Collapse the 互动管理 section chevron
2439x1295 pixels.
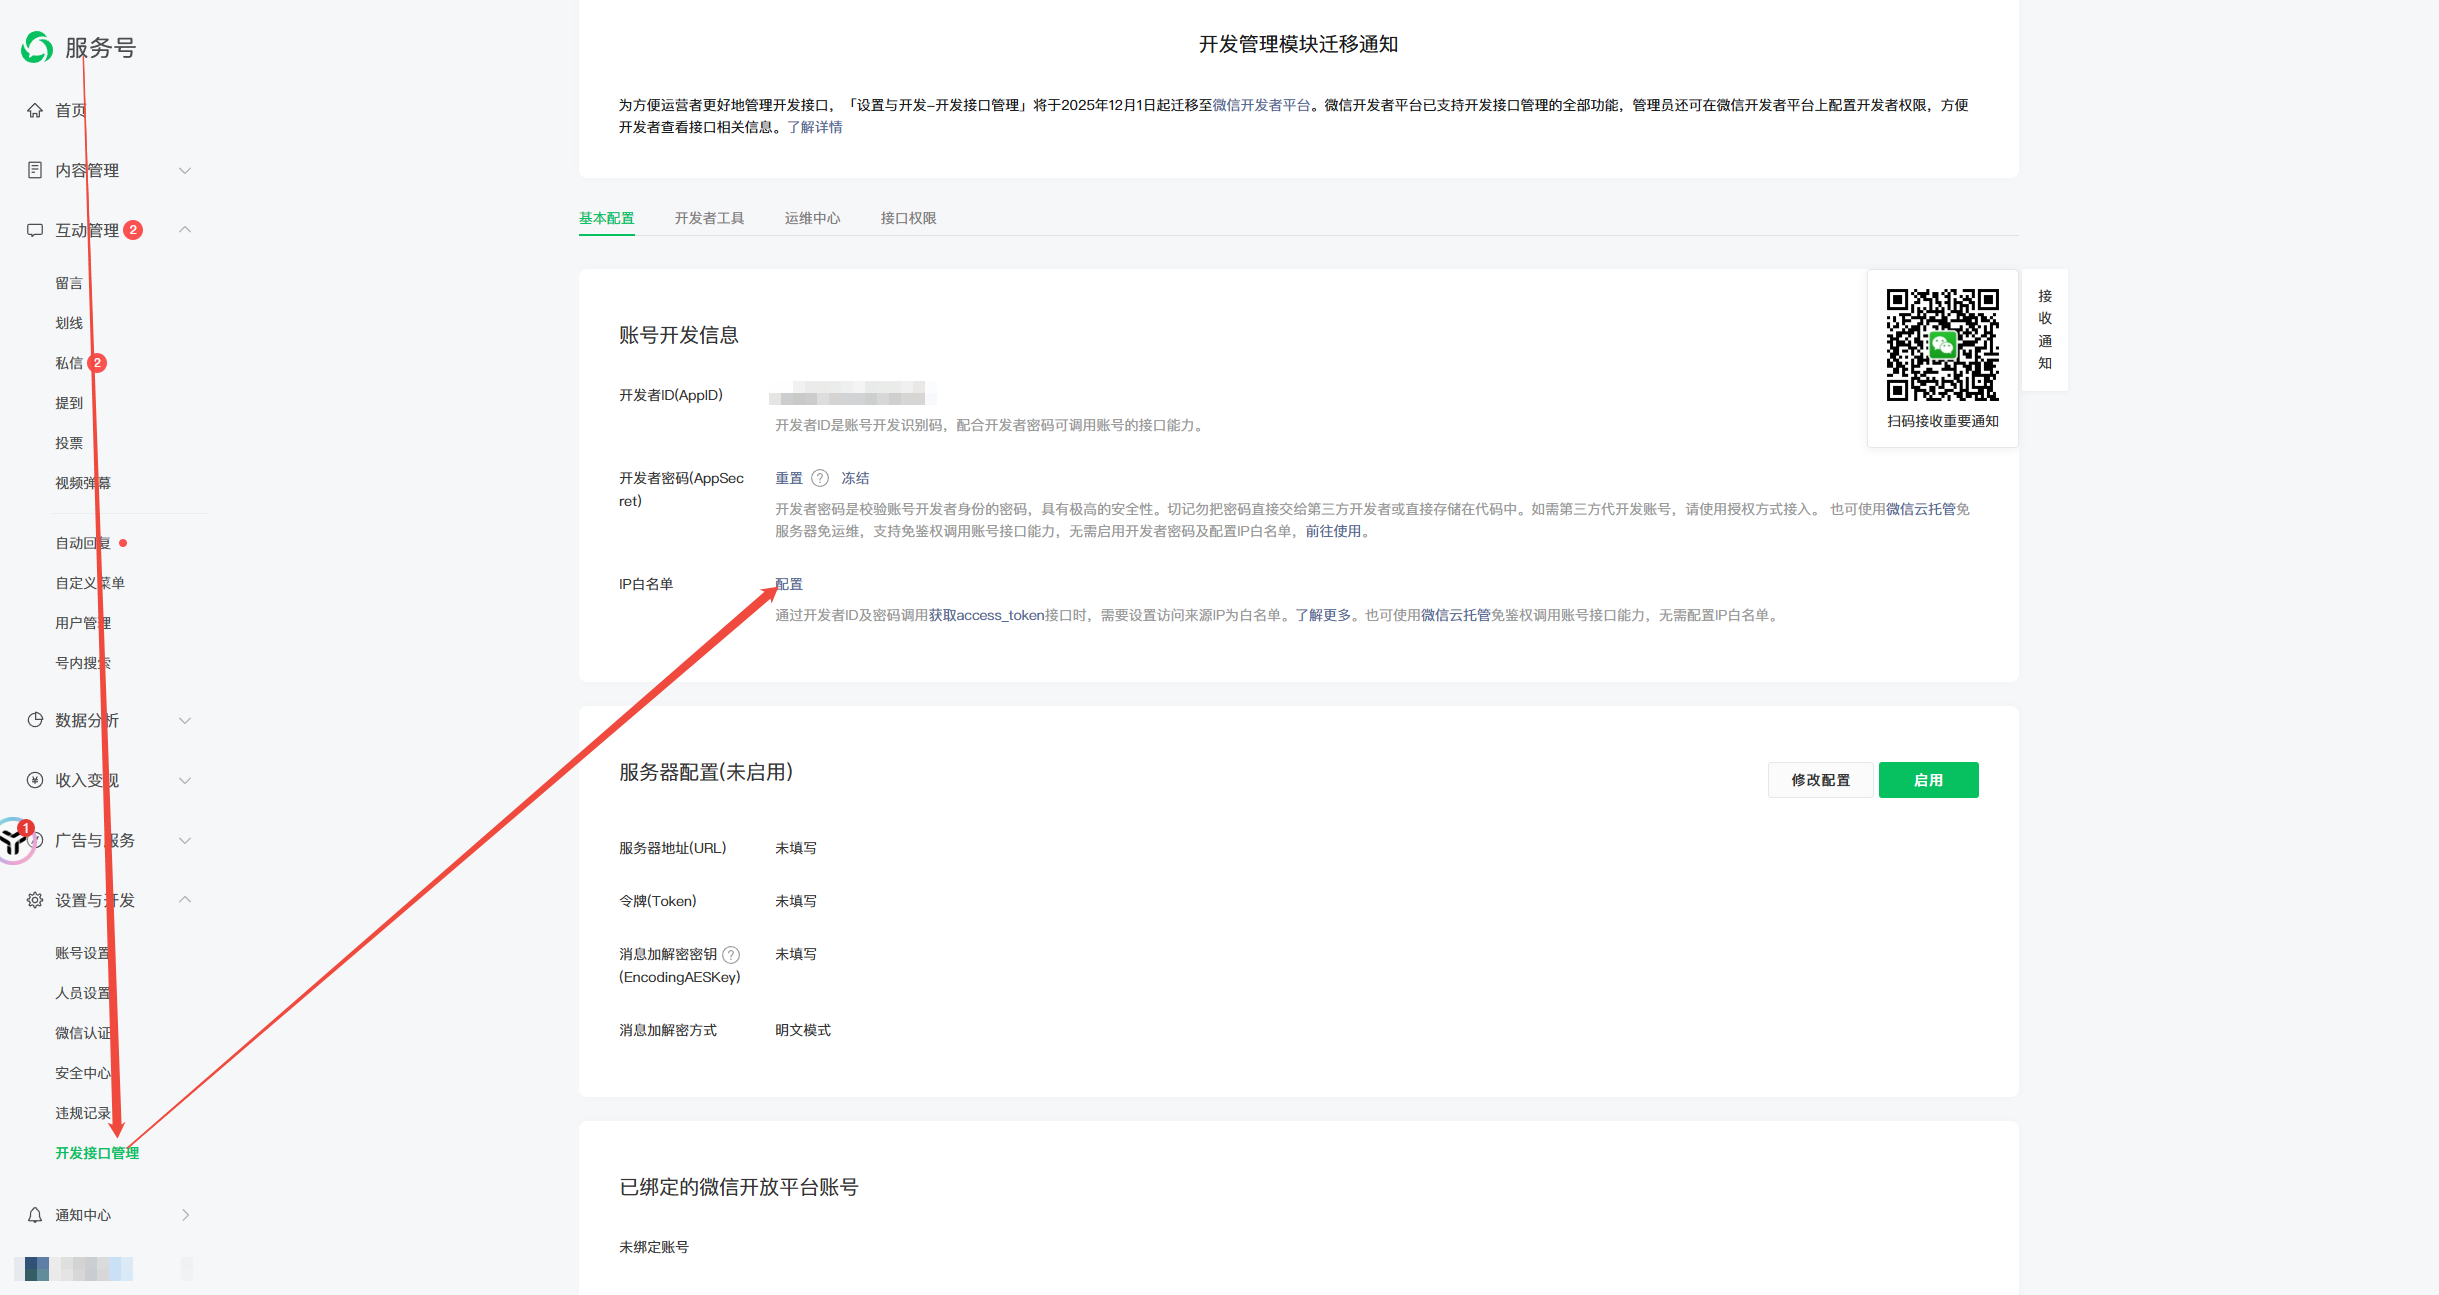[185, 230]
